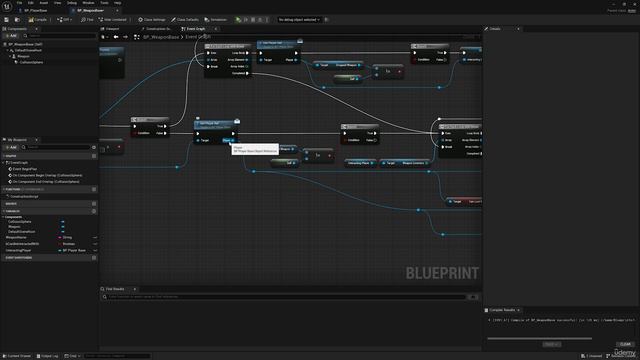Open the Help menu
Image resolution: width=640 pixels, height=360 pixels.
(118, 3)
